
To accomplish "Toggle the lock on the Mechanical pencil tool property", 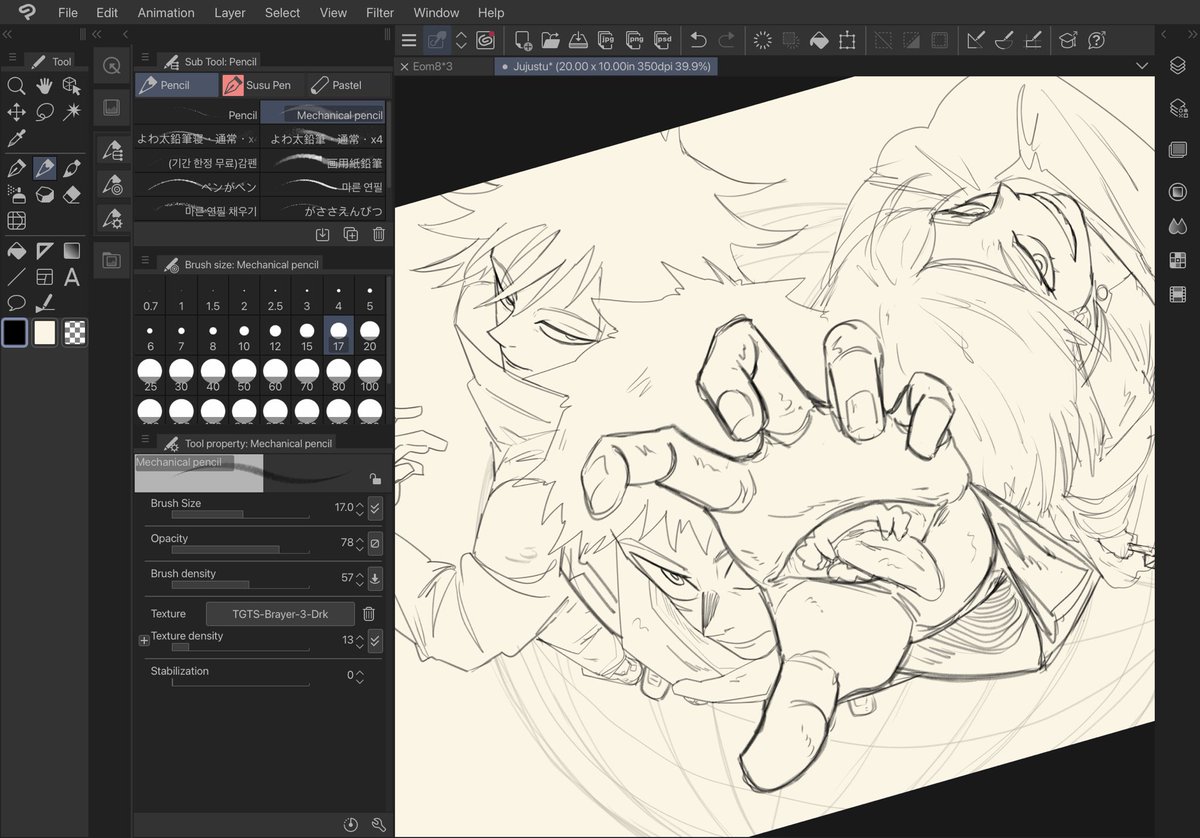I will tap(375, 479).
